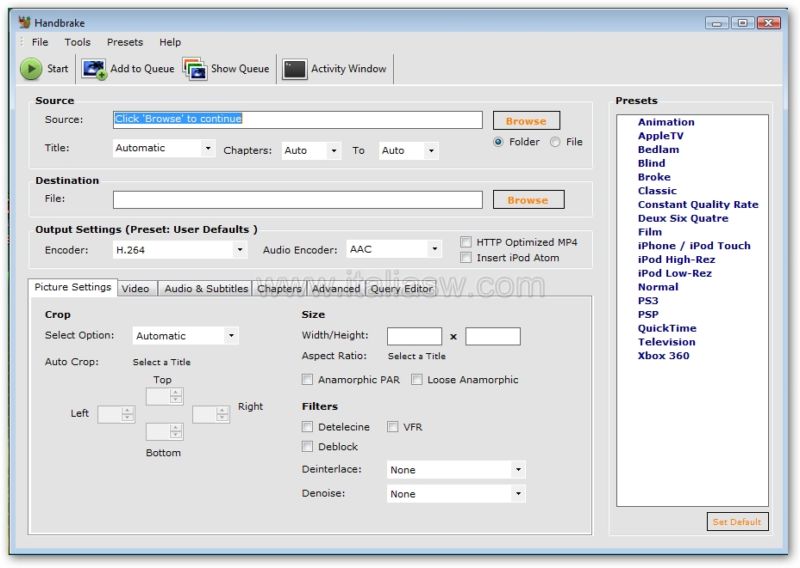Select the Animation preset
Viewport: 800px width, 568px height.
[666, 122]
